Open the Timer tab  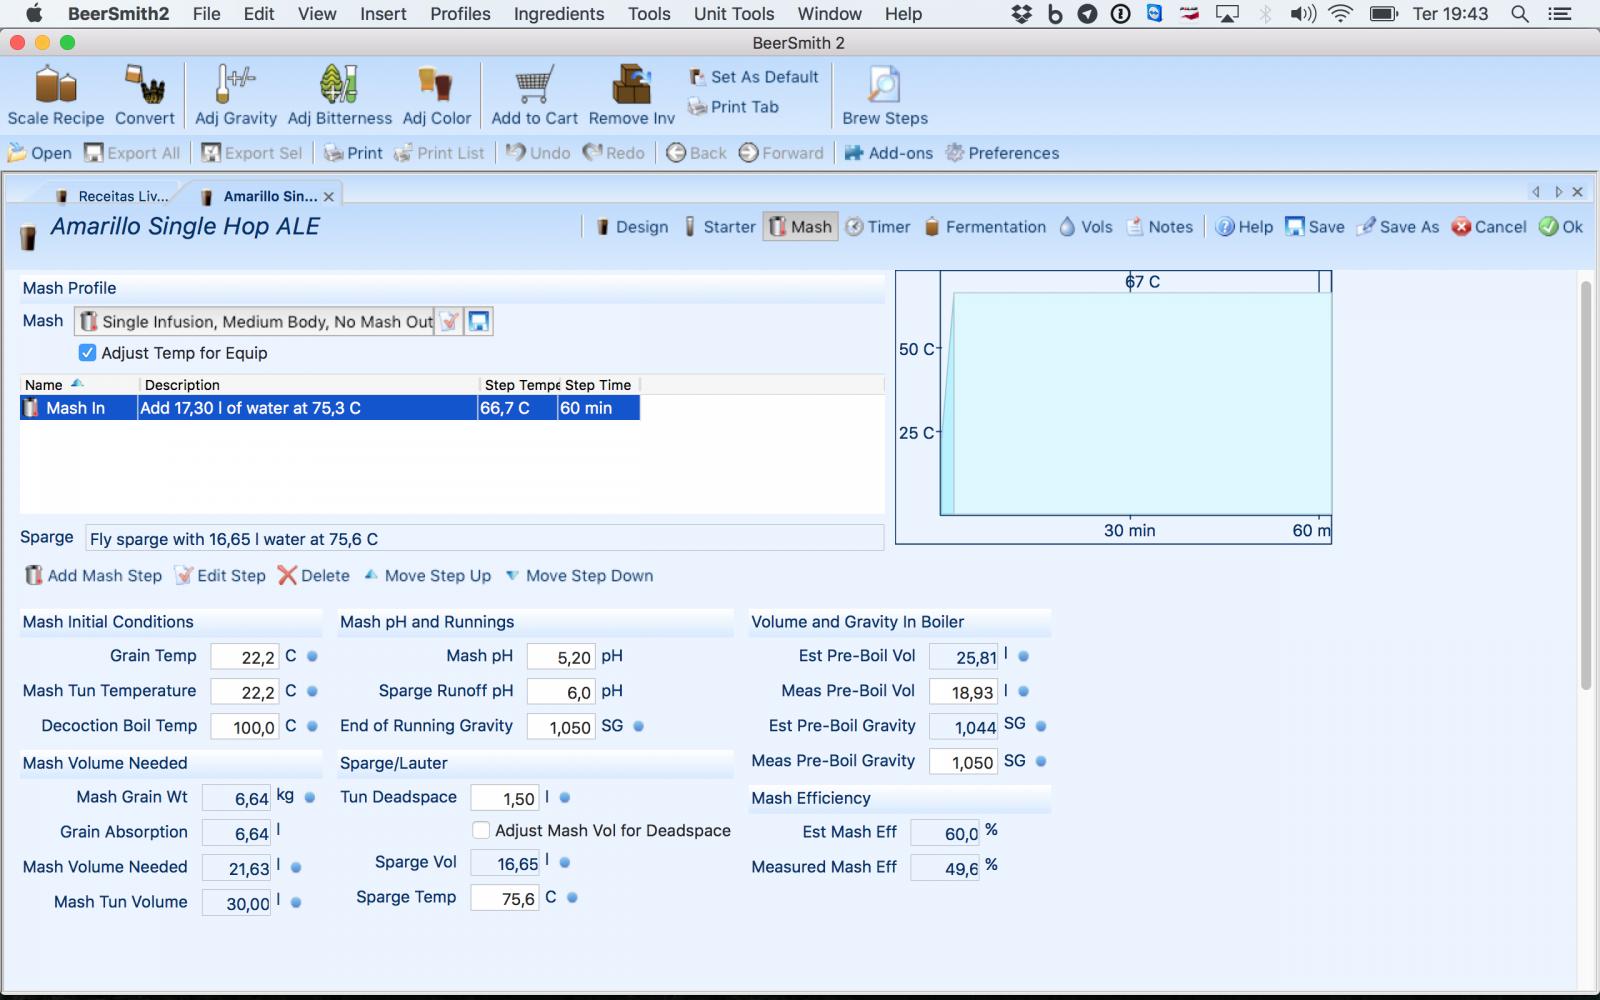[x=878, y=227]
